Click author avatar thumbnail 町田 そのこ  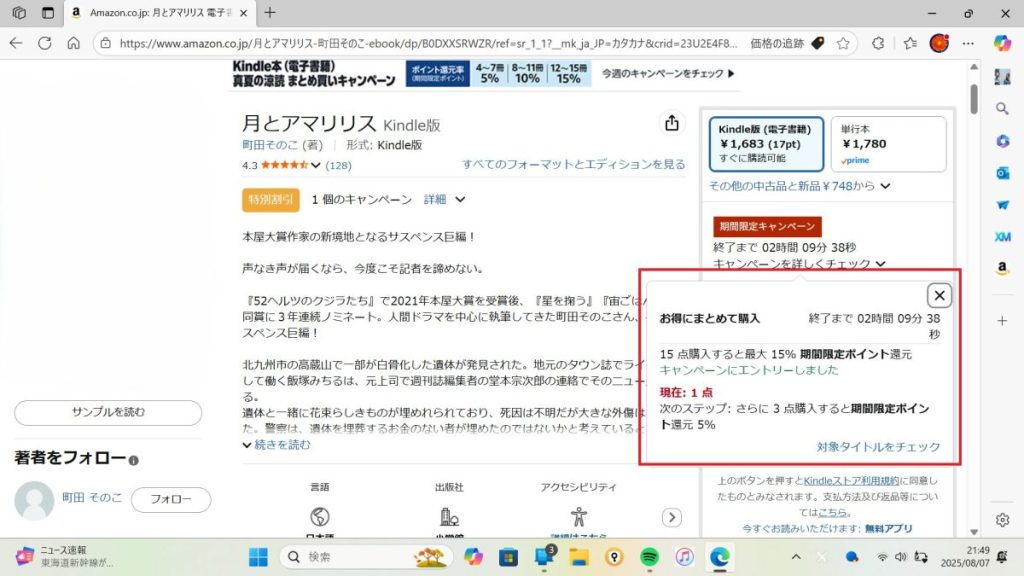[34, 501]
